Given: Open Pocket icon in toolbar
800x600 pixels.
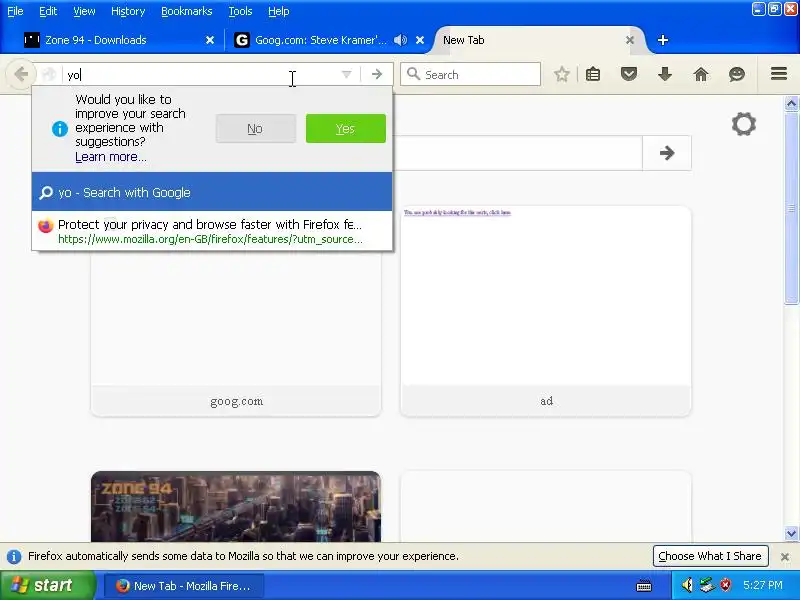Looking at the screenshot, I should pyautogui.click(x=629, y=74).
